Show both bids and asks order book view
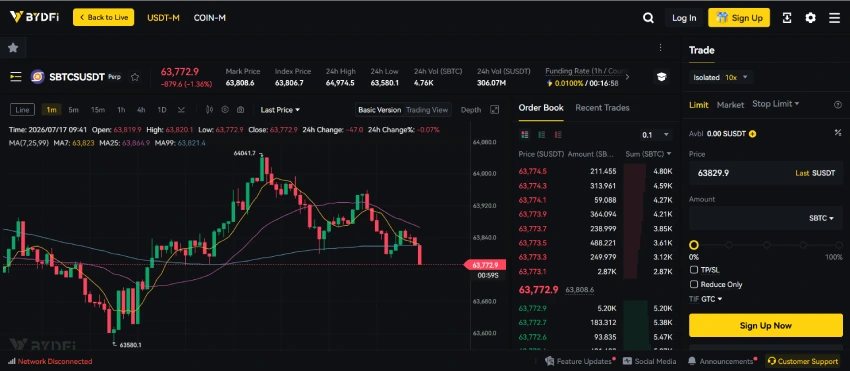This screenshot has height=371, width=850. pos(524,135)
